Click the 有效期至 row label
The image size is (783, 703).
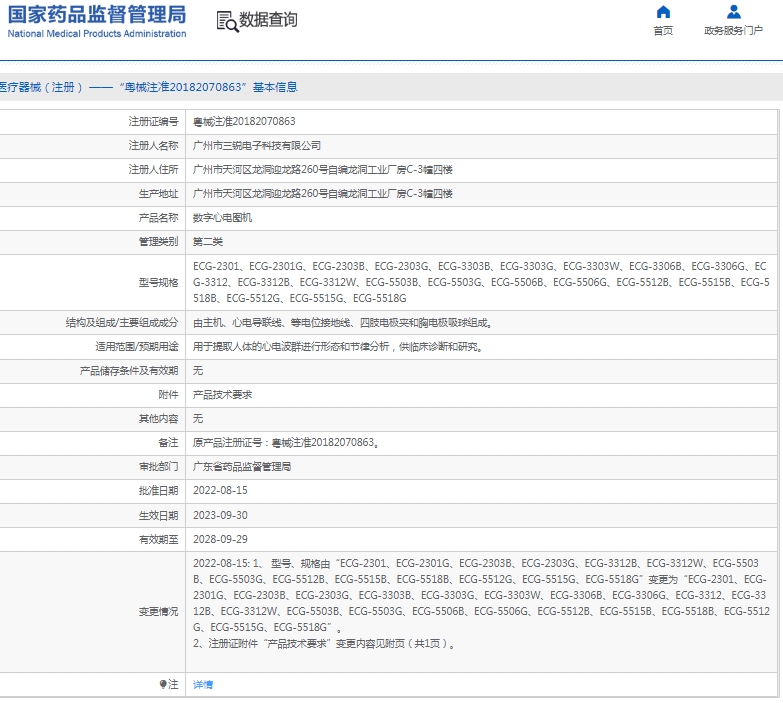click(158, 539)
